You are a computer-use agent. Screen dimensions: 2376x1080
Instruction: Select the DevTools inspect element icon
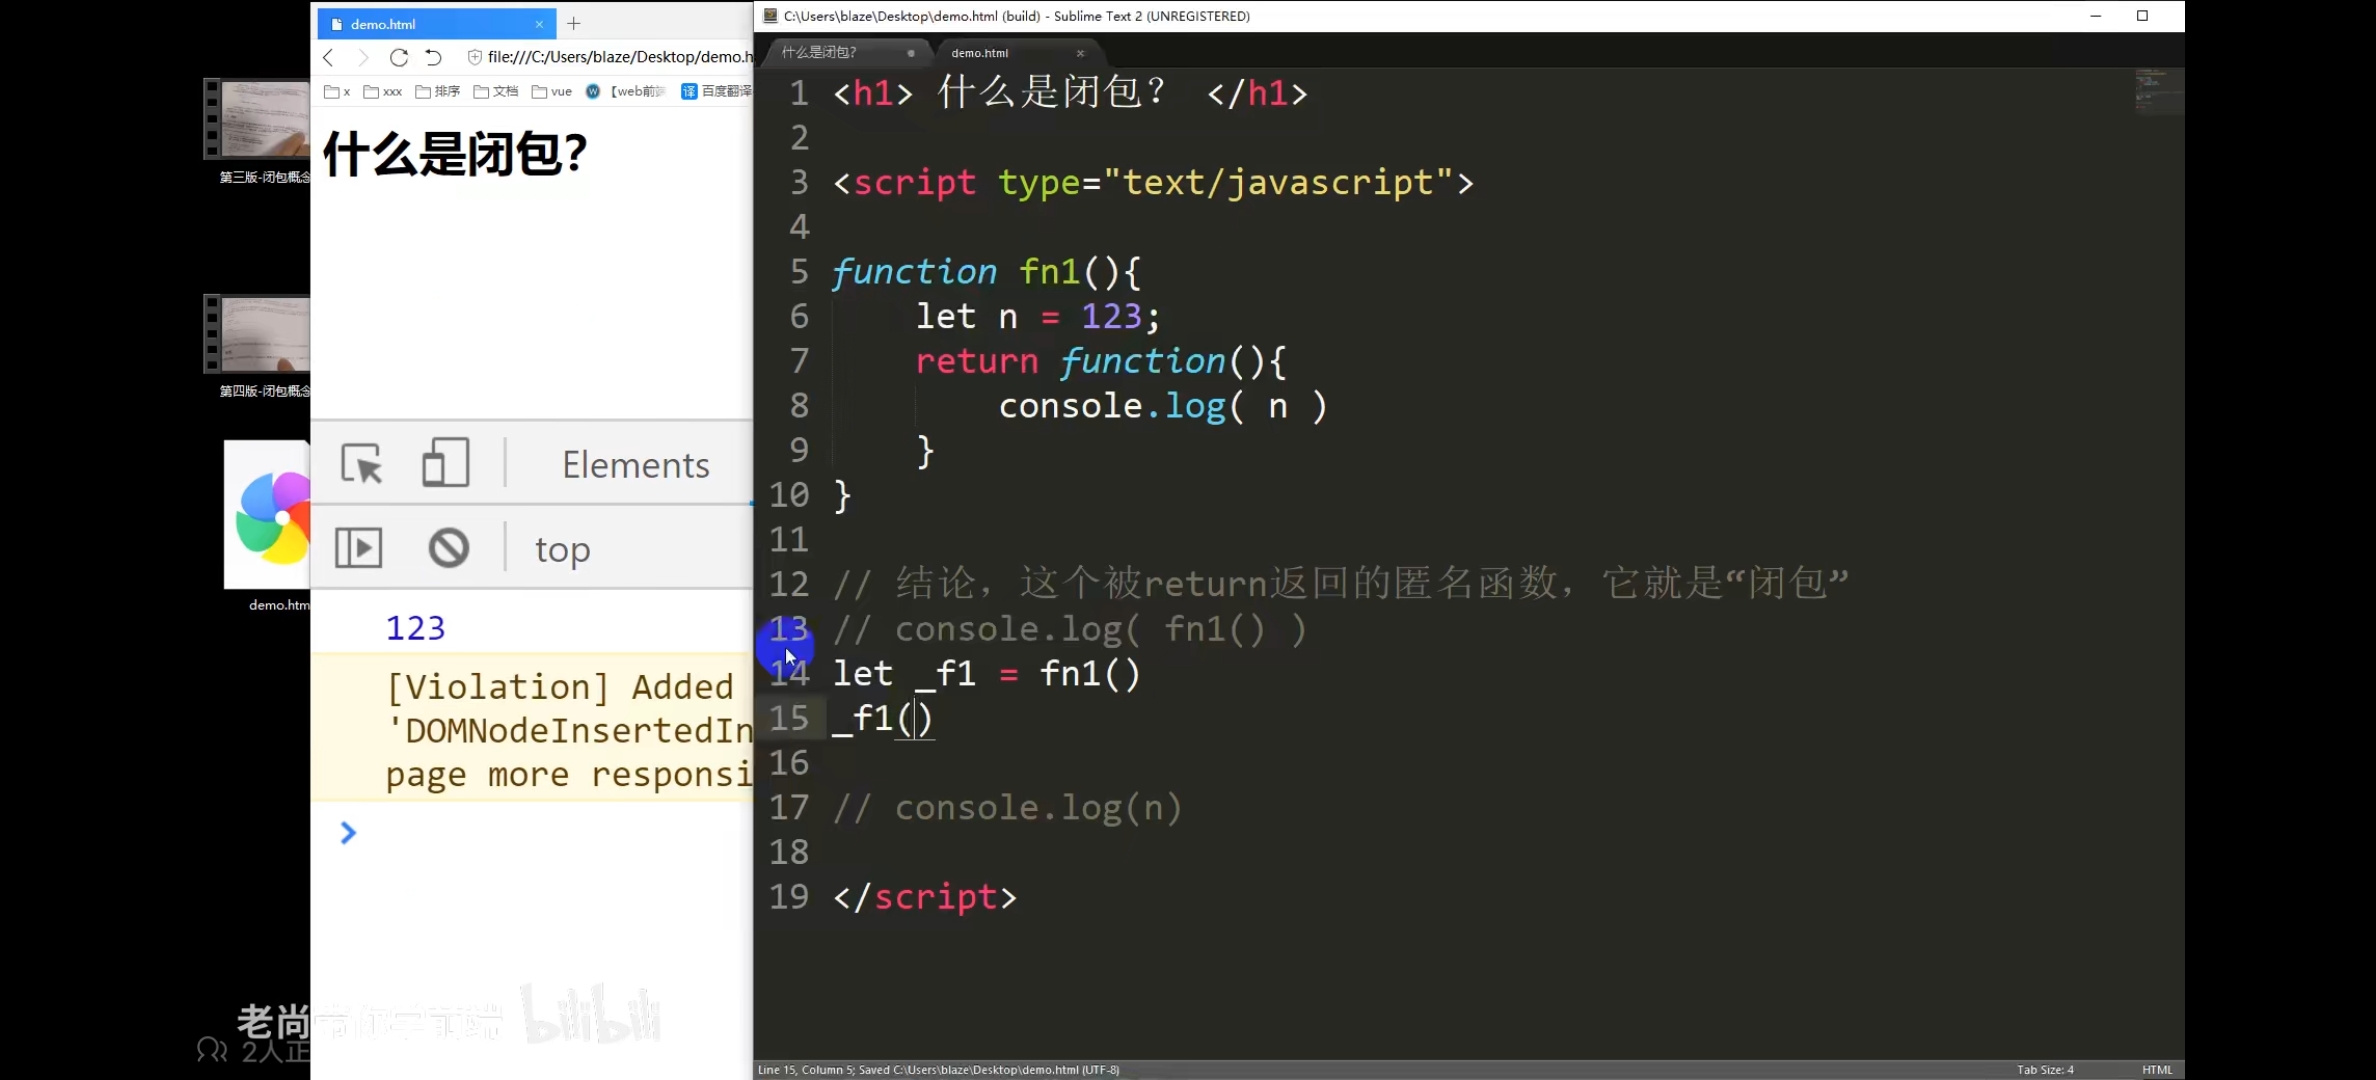click(361, 464)
